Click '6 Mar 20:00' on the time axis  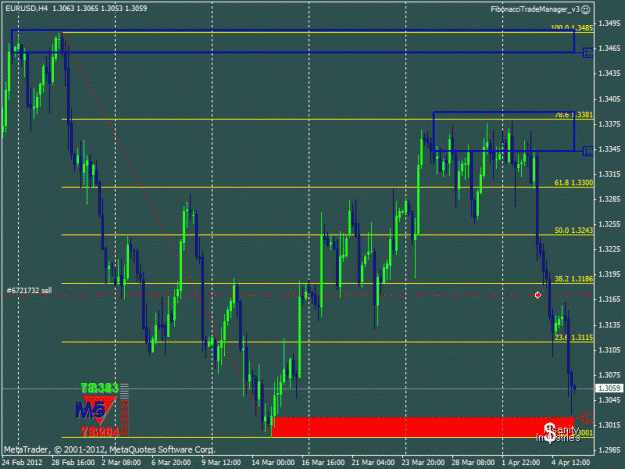171,463
